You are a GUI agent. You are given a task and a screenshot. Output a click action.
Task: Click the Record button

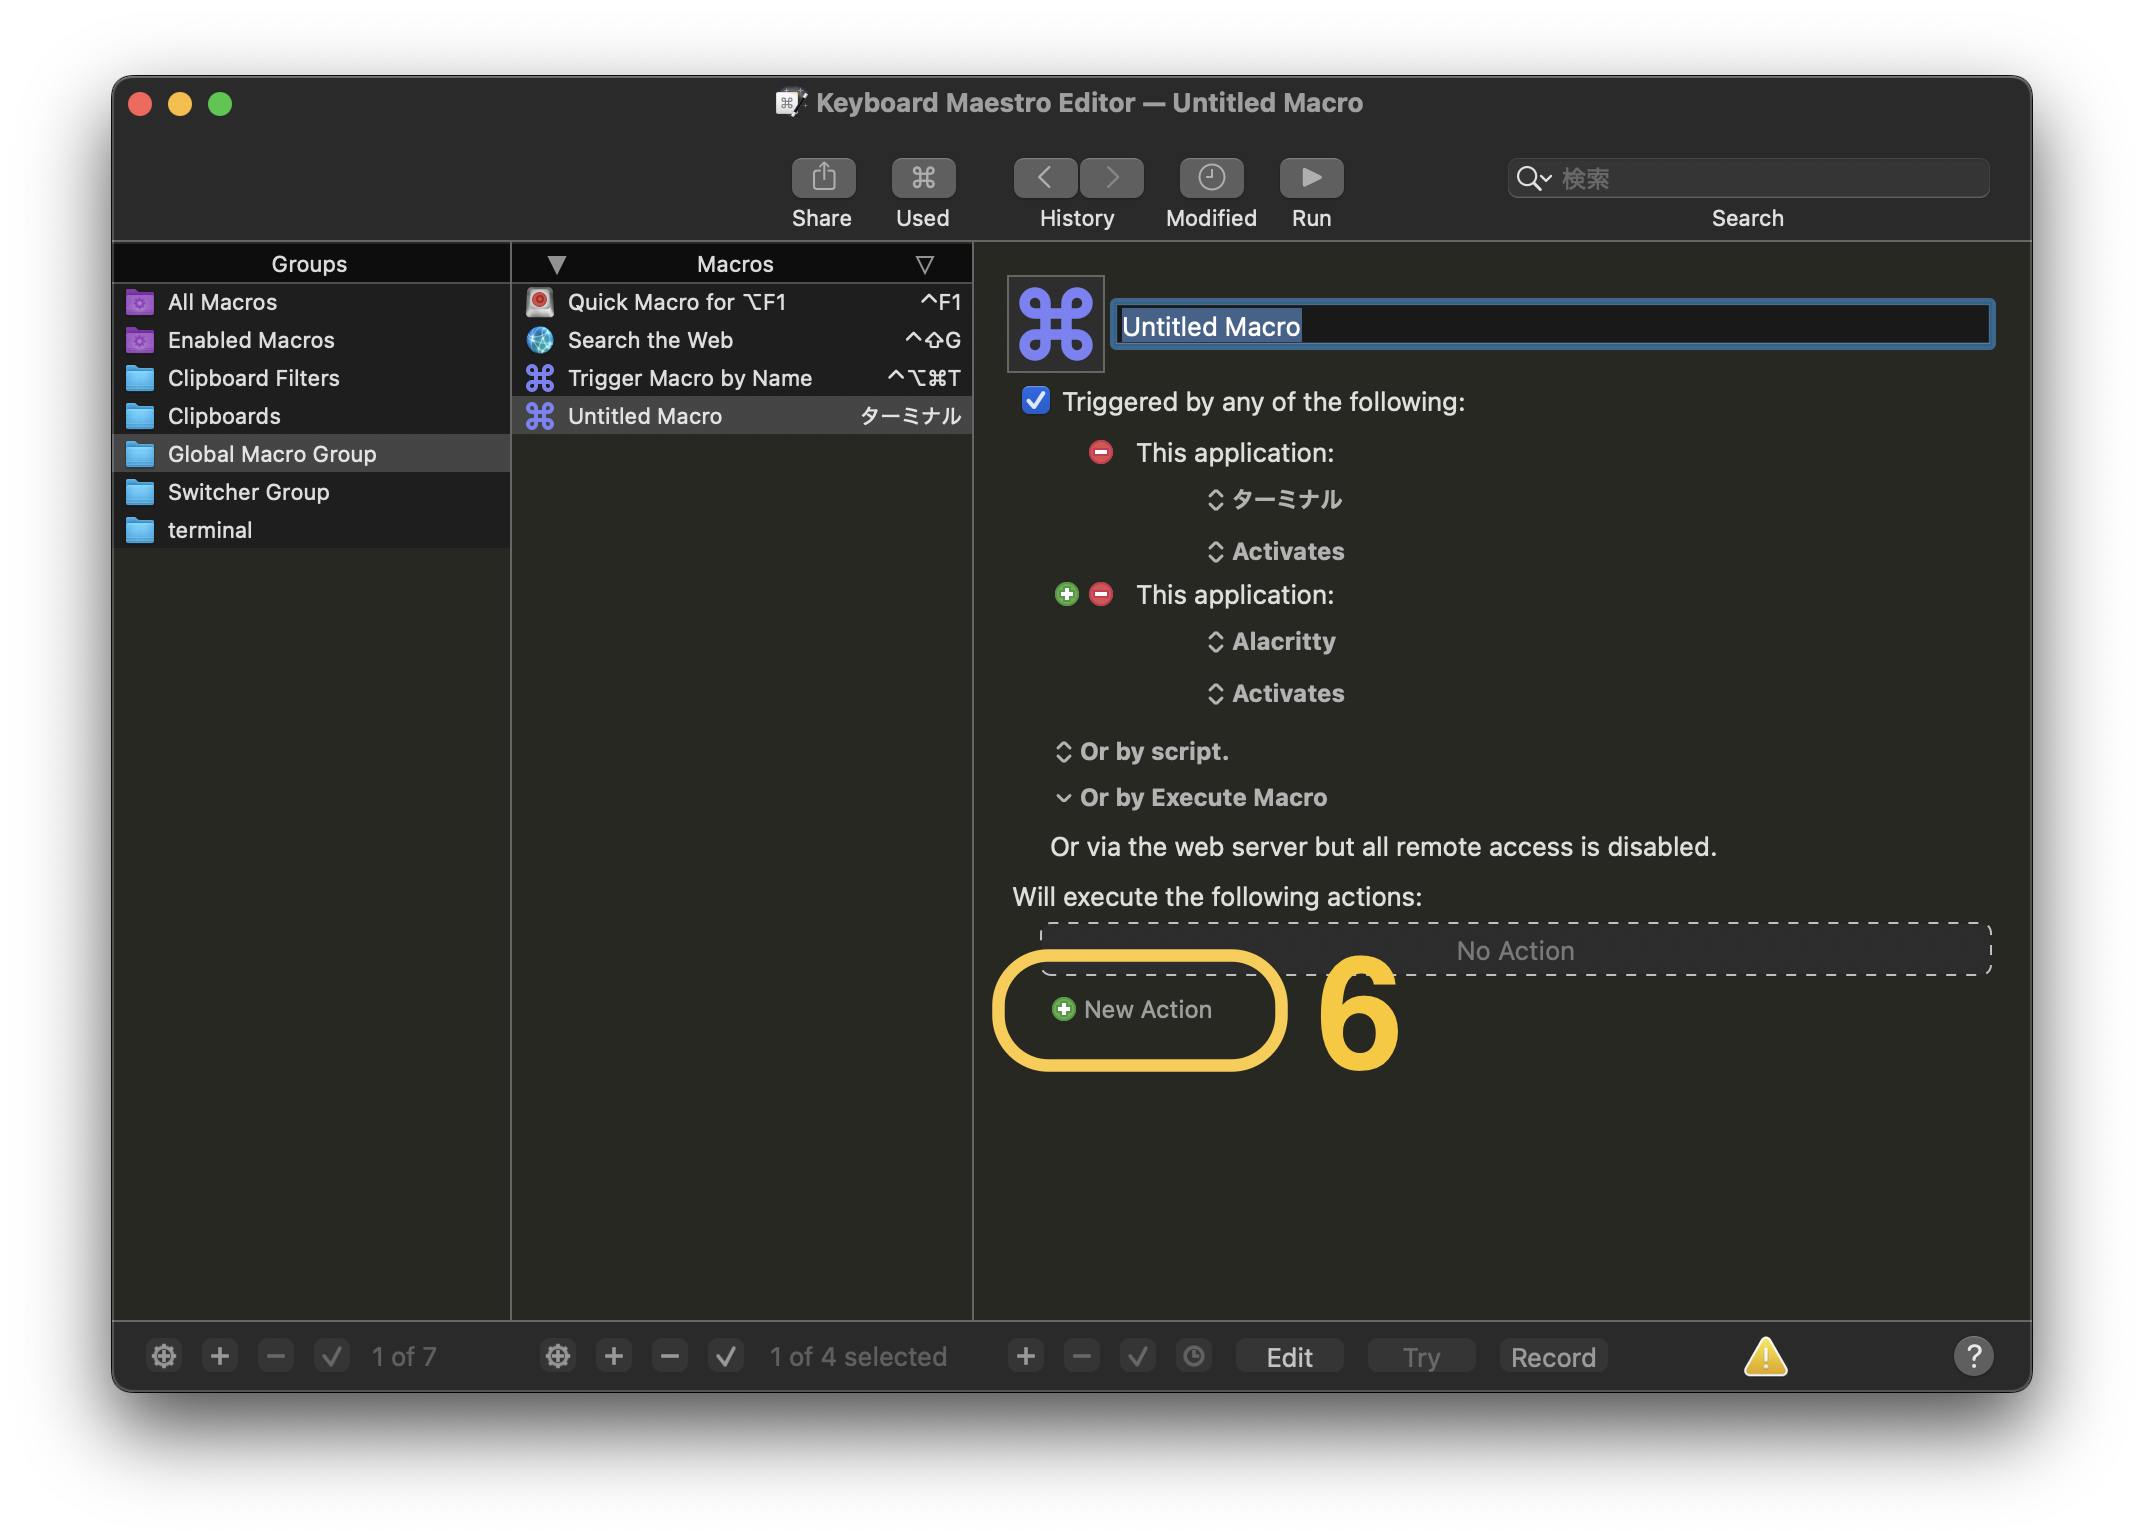tap(1552, 1357)
